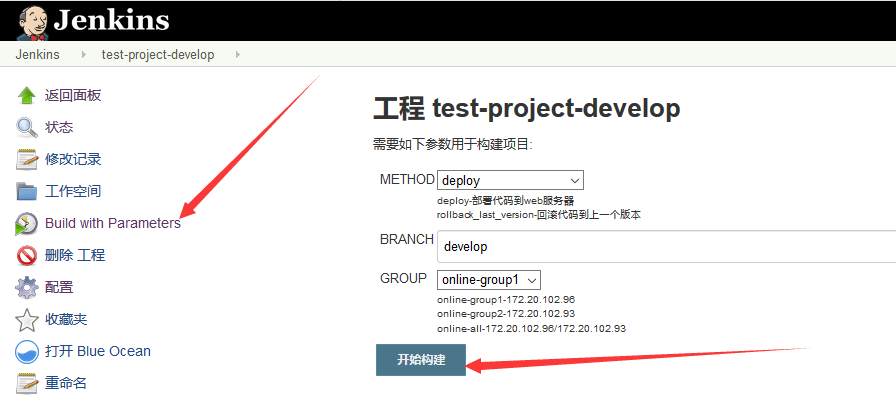Click the star icon for 收藏夹

27,320
